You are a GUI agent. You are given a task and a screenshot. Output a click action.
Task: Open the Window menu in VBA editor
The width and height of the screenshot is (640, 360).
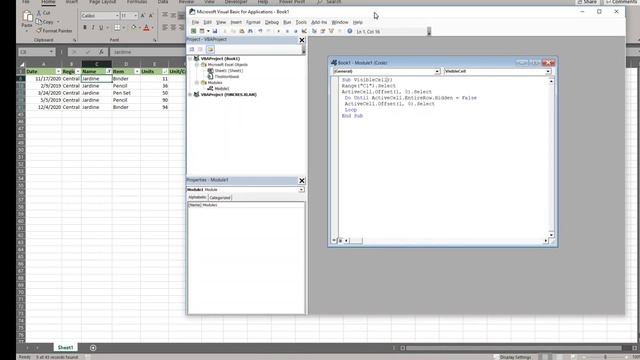[340, 22]
